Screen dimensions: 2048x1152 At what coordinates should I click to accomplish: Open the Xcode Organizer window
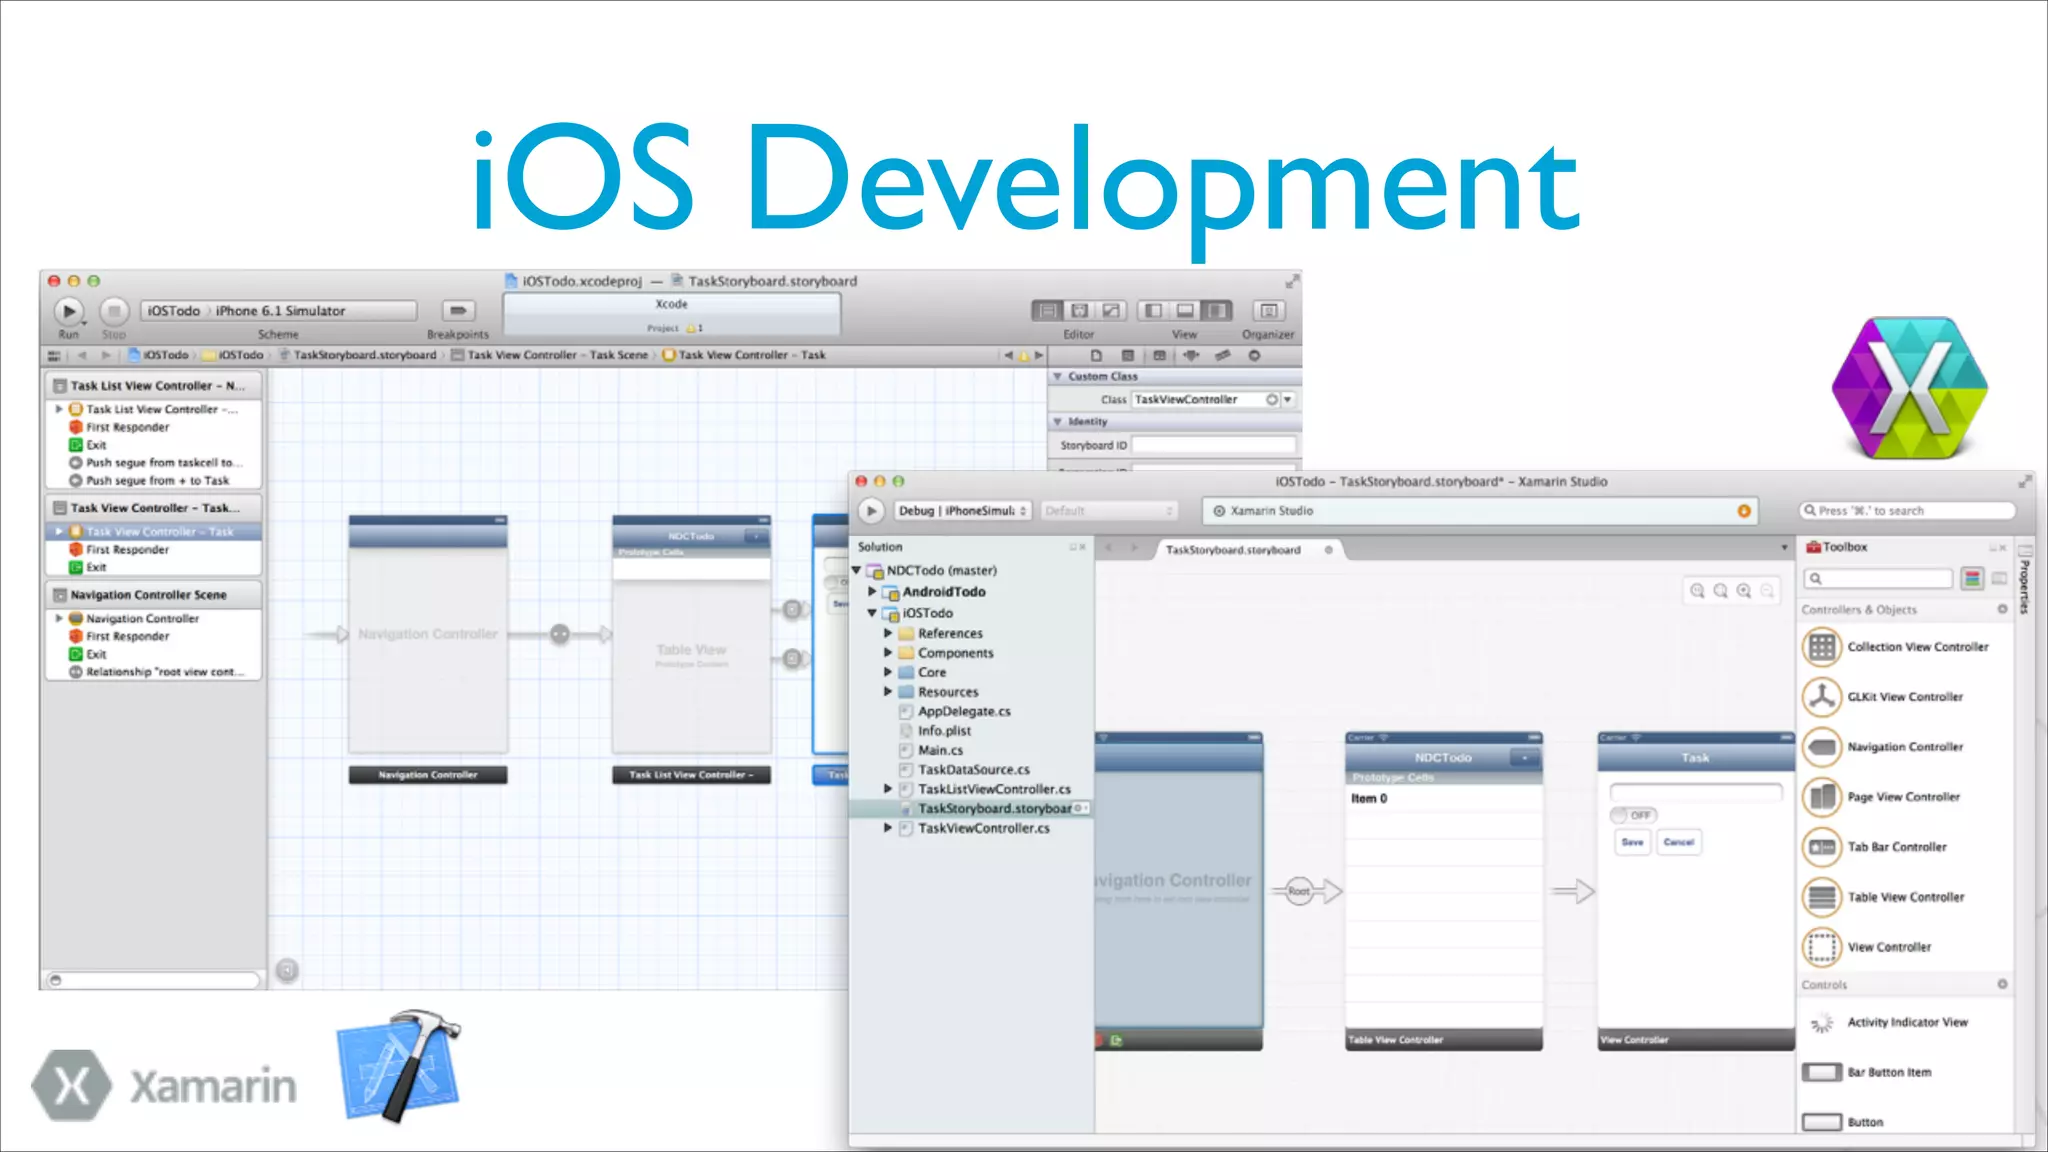click(1267, 312)
